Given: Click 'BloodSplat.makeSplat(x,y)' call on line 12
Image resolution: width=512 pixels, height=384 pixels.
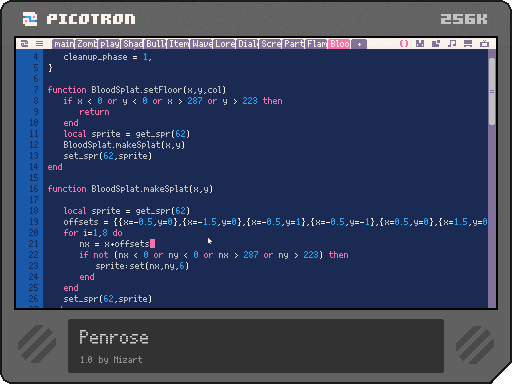Looking at the screenshot, I should pyautogui.click(x=124, y=145).
